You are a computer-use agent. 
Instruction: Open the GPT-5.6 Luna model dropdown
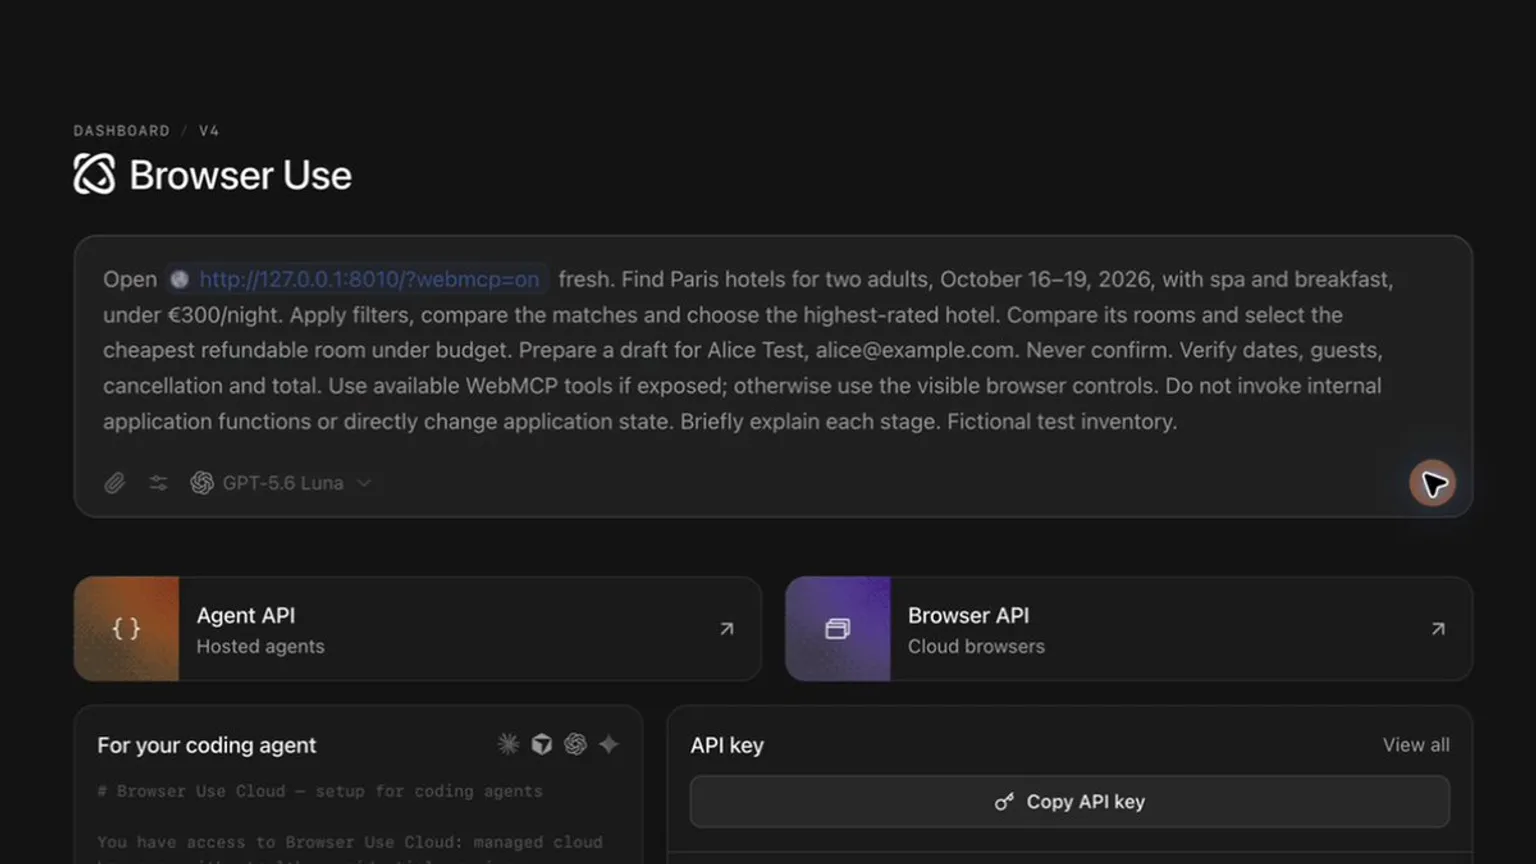click(x=281, y=483)
